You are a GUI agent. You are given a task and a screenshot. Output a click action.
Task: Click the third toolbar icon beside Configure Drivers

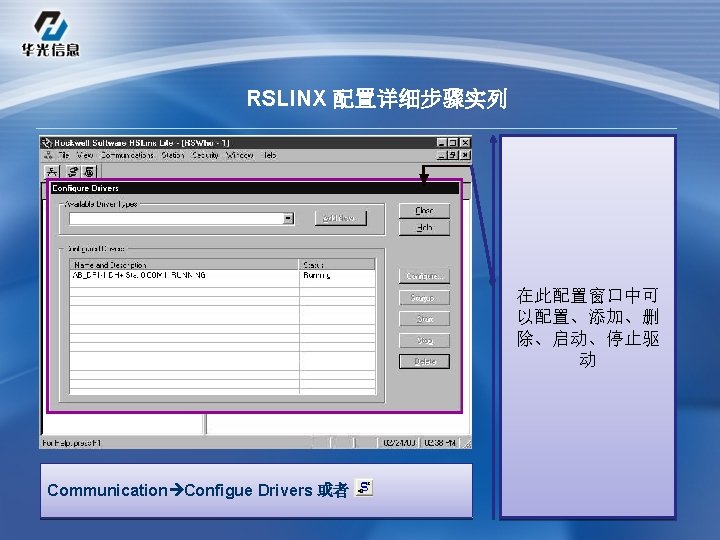click(89, 171)
